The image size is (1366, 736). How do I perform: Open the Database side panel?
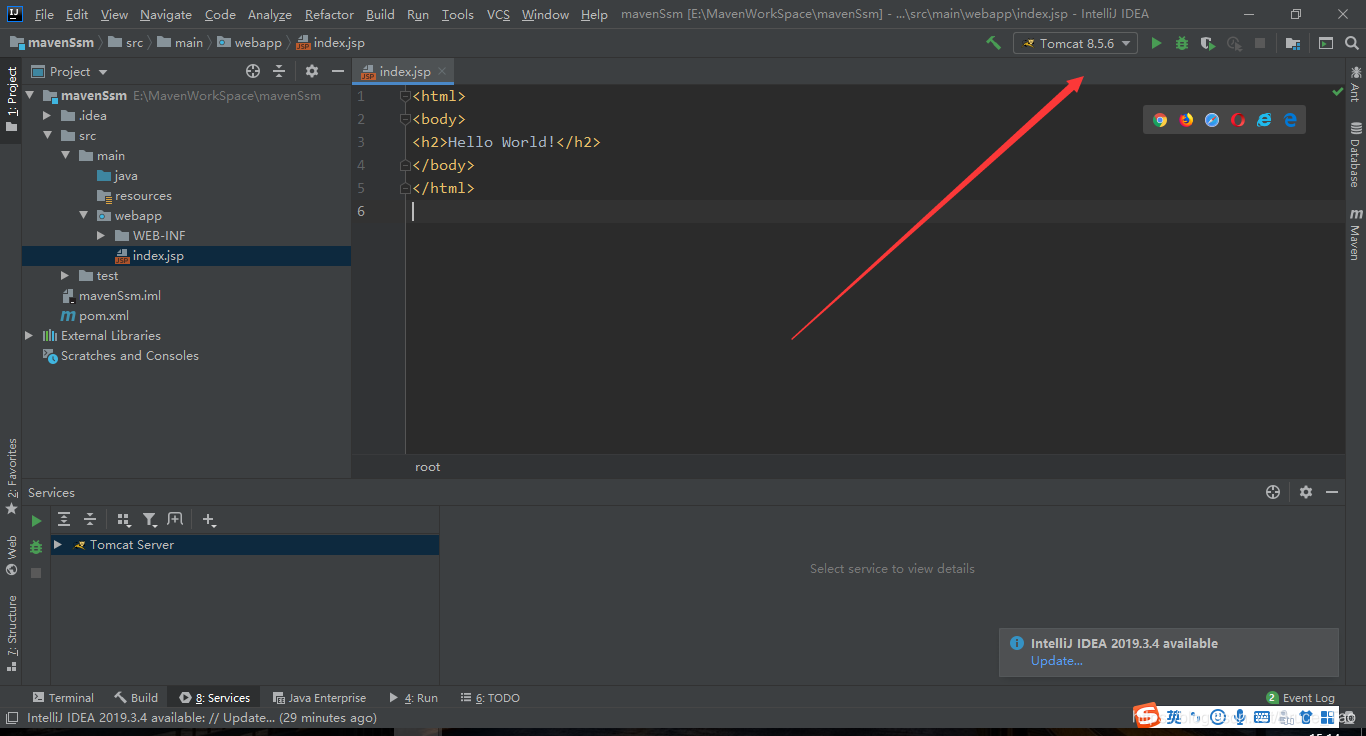(x=1355, y=155)
